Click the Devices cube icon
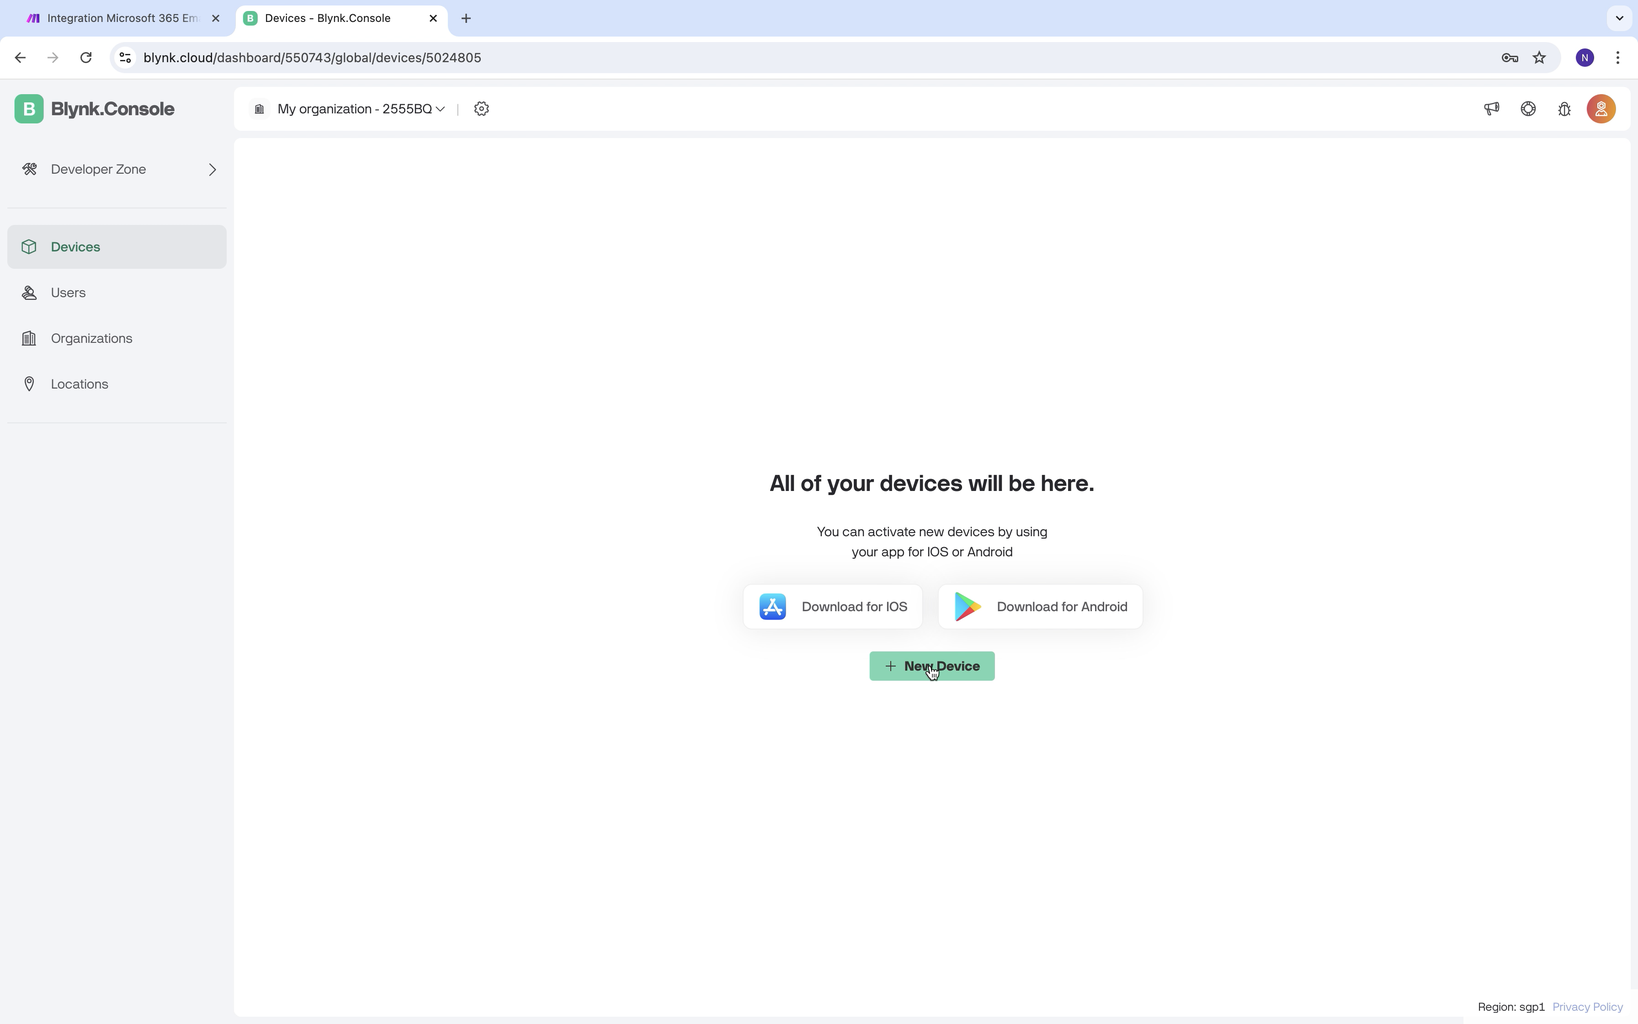This screenshot has width=1638, height=1024. click(29, 247)
